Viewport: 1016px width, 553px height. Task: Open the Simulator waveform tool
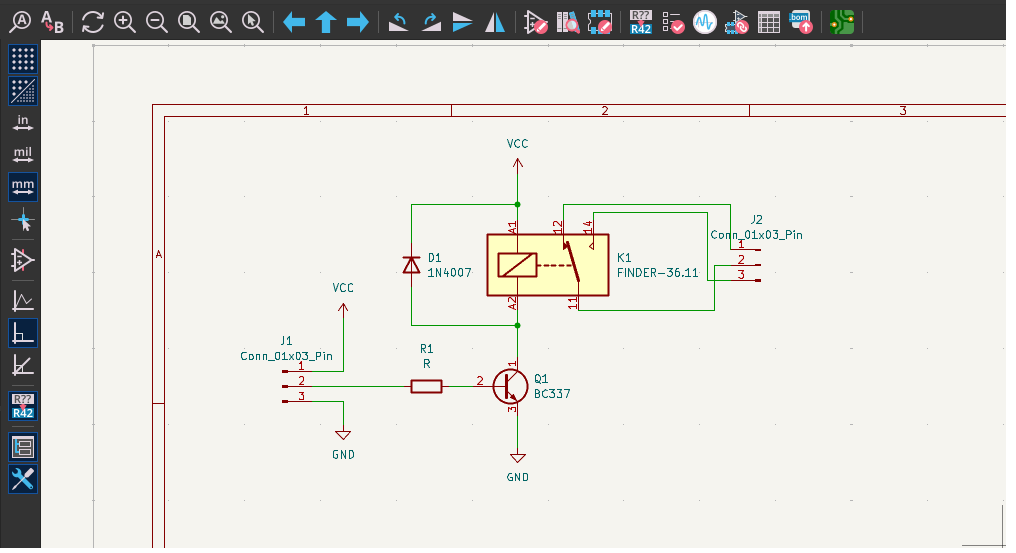(705, 21)
